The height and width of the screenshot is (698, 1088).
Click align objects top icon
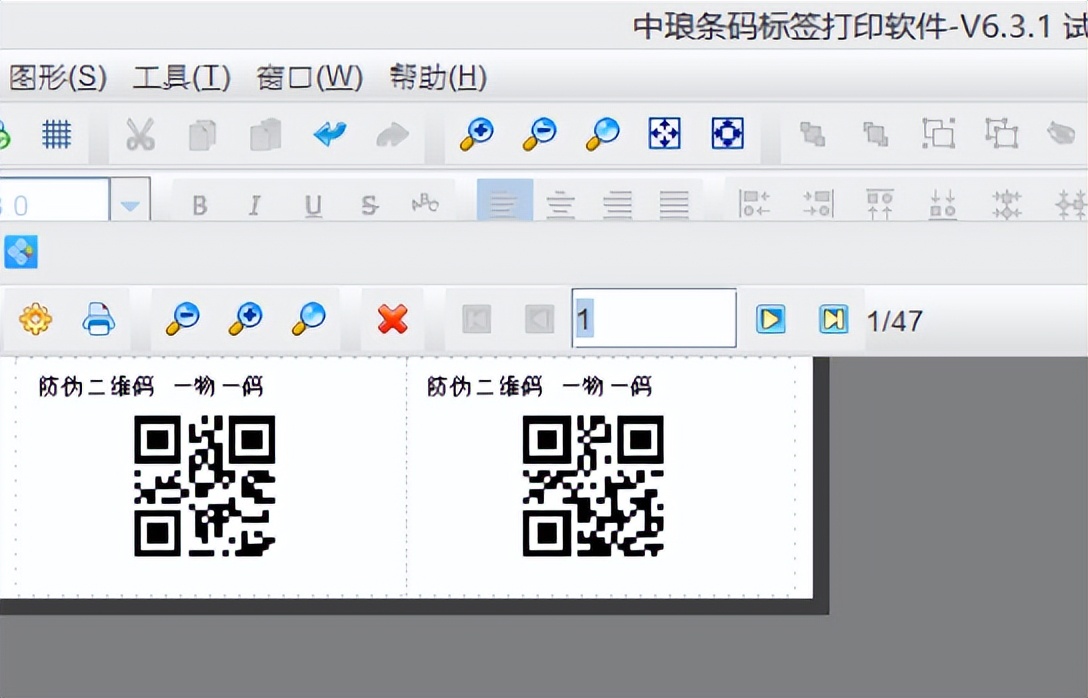(880, 204)
